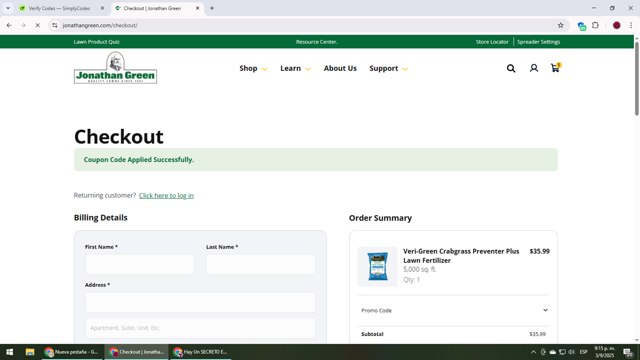Viewport: 640px width, 360px height.
Task: Open a new browser tab
Action: tap(212, 8)
